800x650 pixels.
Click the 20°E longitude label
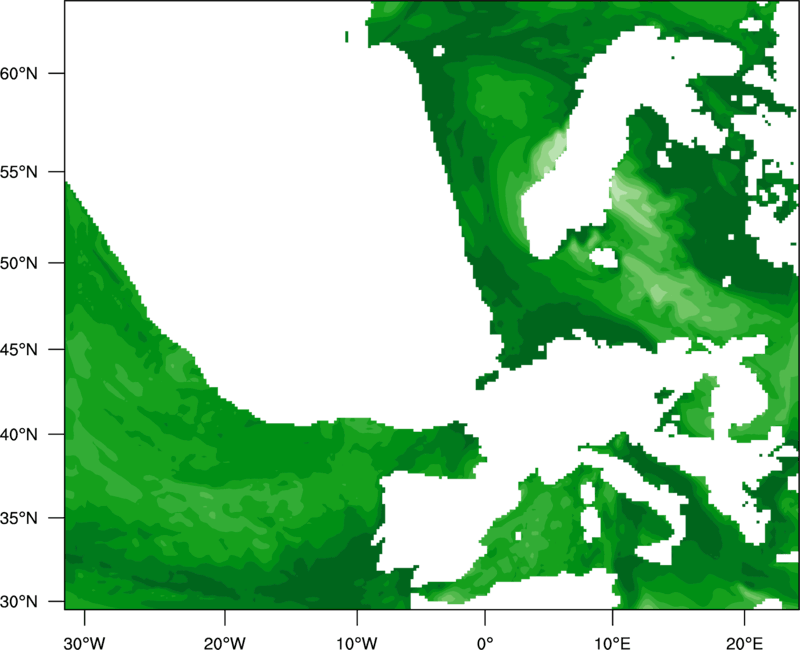pos(744,643)
